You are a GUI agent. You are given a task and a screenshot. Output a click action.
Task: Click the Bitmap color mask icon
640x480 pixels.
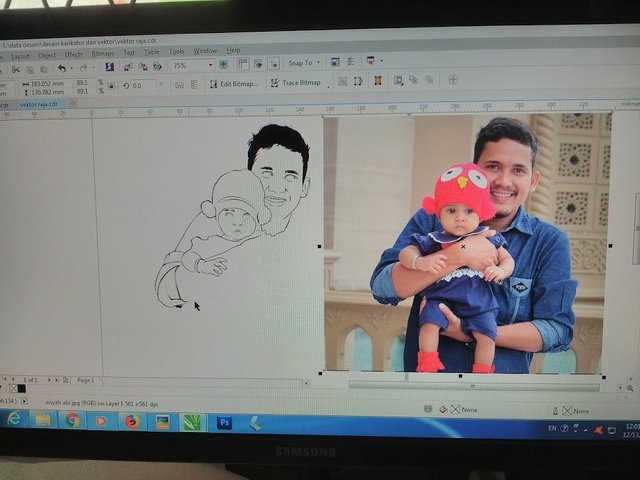tap(398, 80)
